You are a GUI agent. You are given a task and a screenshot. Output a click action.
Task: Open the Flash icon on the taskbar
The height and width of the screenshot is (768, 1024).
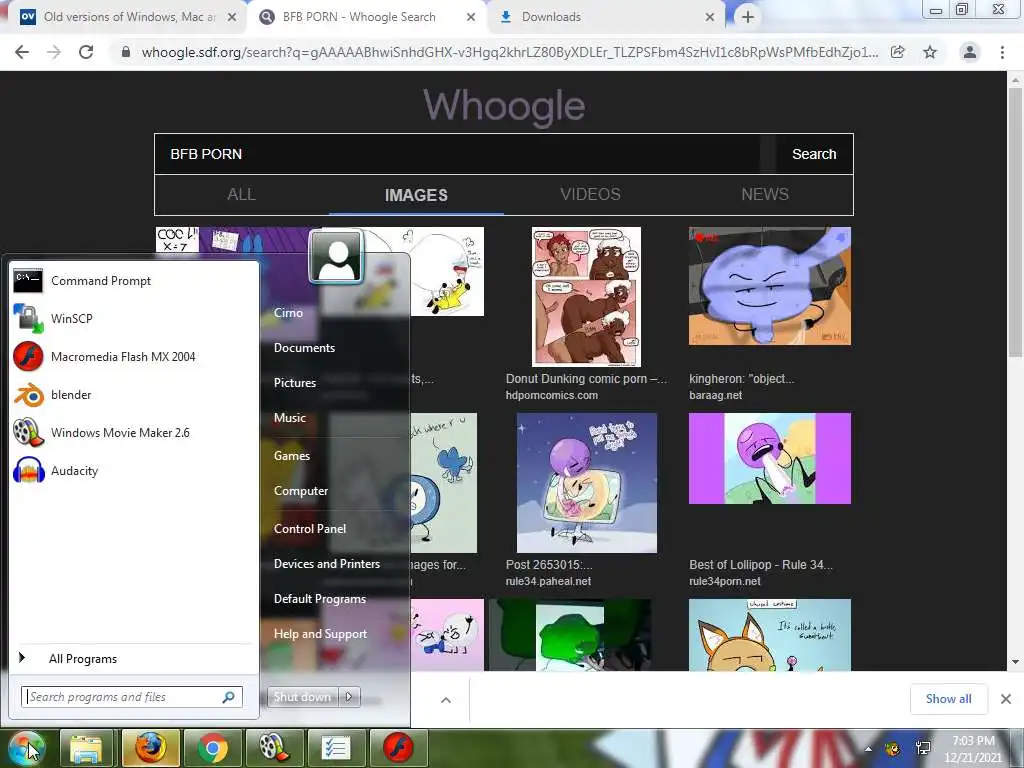pos(398,748)
